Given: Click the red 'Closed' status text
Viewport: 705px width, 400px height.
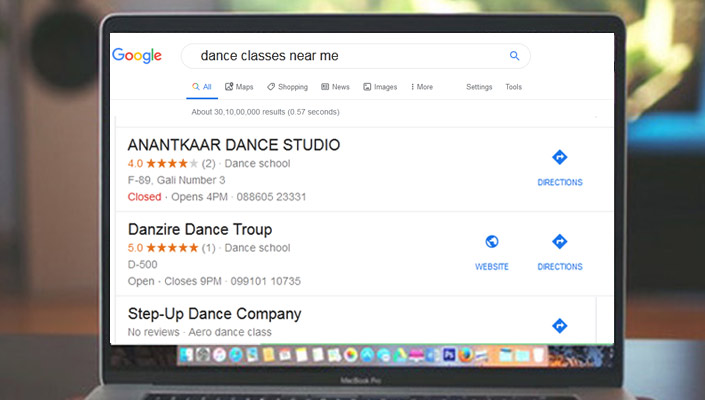Looking at the screenshot, I should tap(144, 197).
